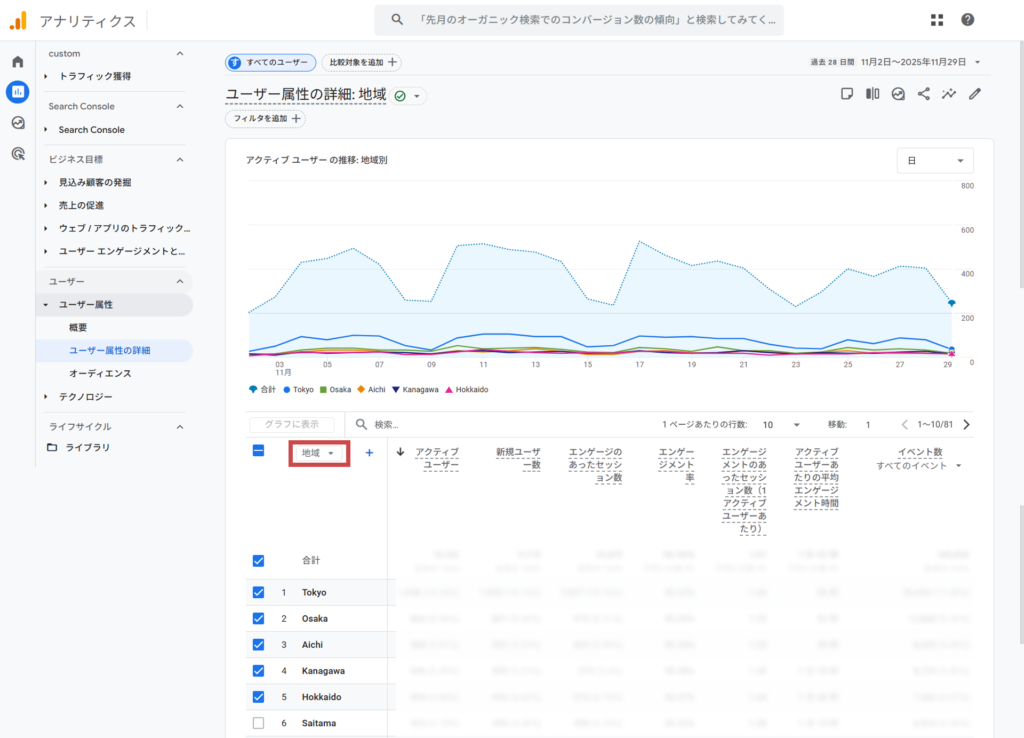Open the Insights sparkline icon
1024x738 pixels.
(949, 94)
